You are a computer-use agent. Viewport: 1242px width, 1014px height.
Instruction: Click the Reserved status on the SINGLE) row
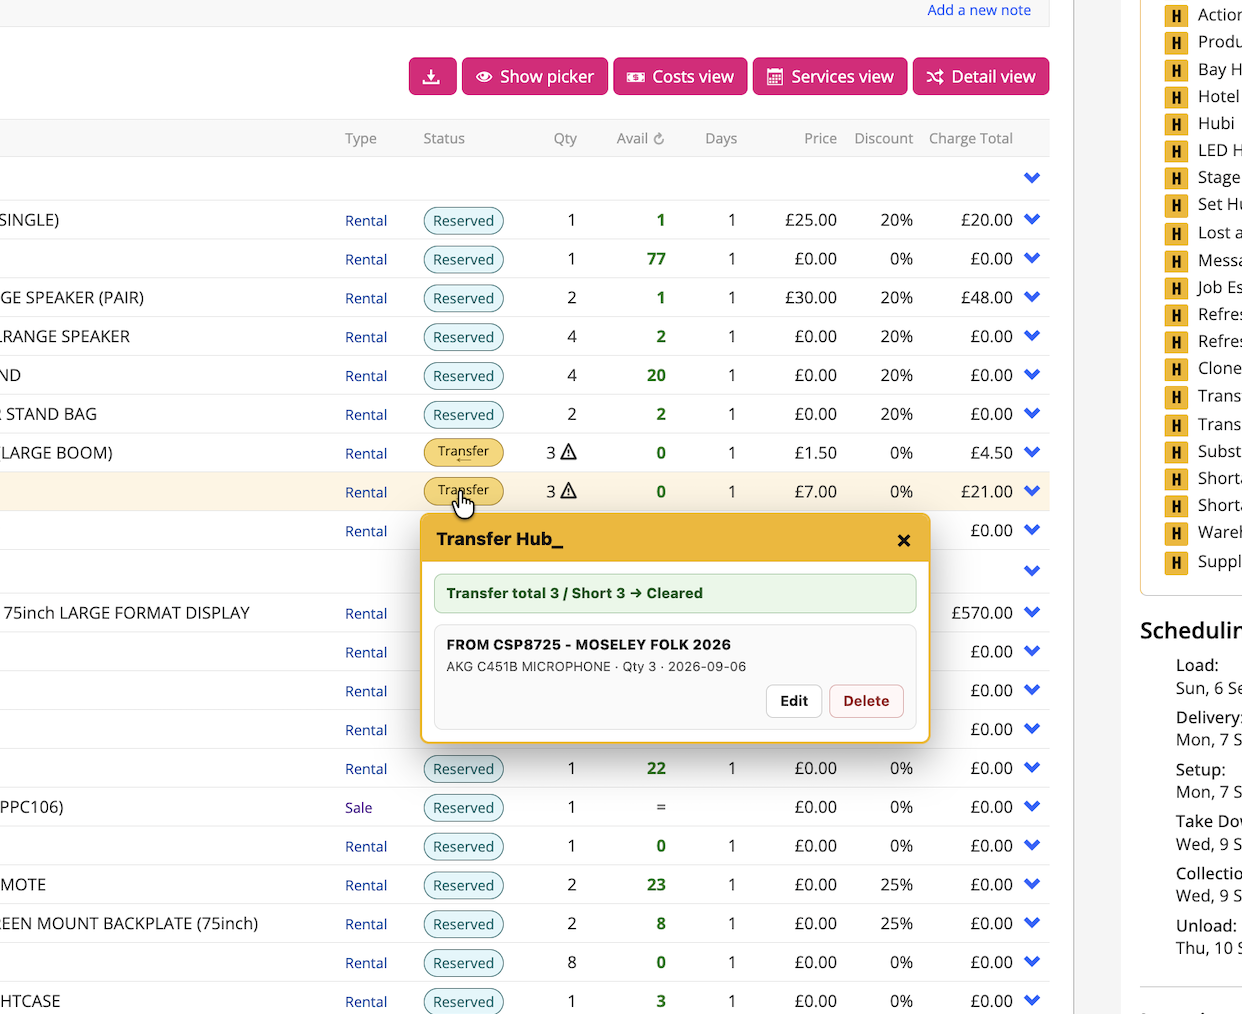coord(463,221)
